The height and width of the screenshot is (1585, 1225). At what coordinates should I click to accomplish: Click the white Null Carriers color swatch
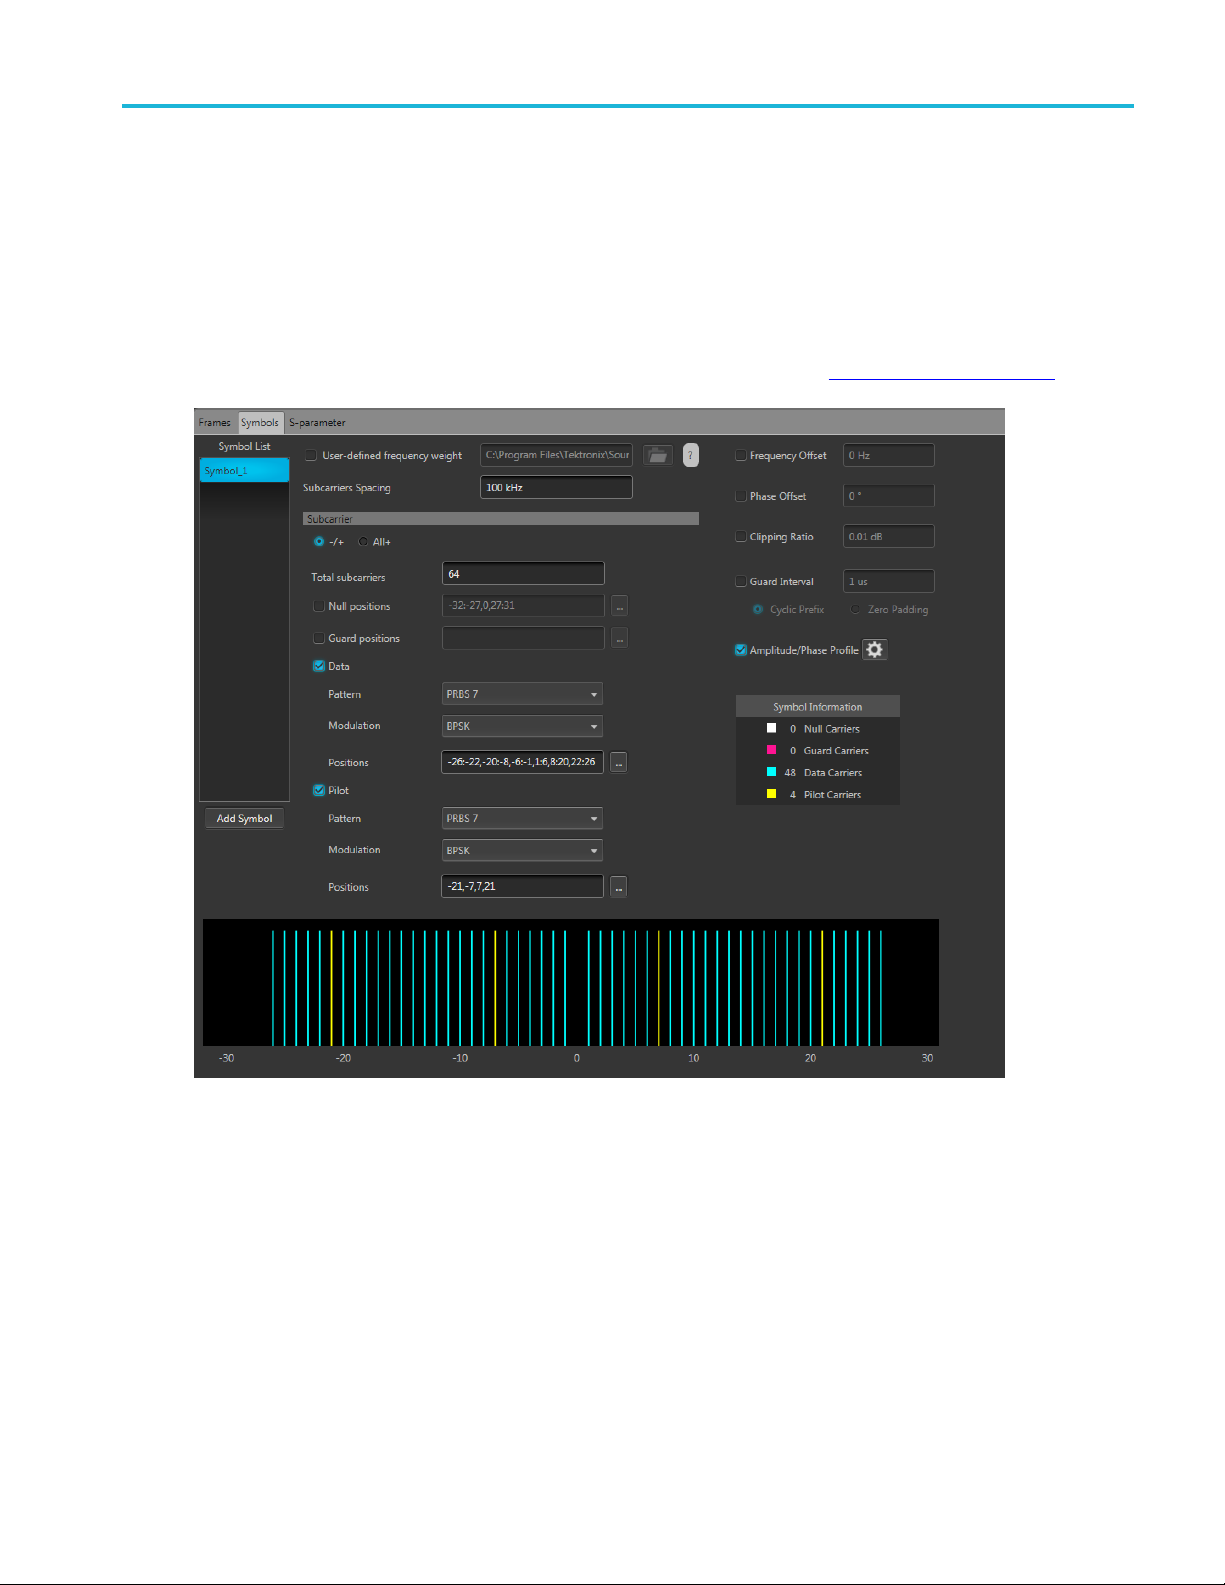coord(771,728)
